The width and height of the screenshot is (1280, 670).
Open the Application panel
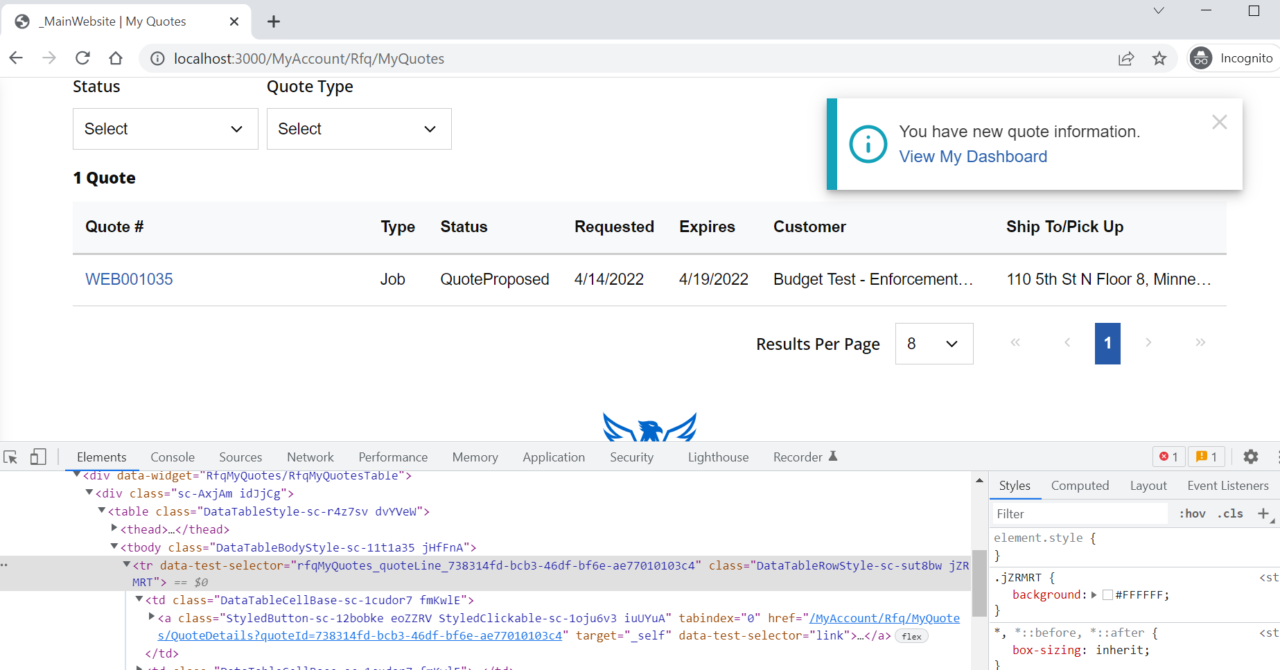click(x=554, y=457)
